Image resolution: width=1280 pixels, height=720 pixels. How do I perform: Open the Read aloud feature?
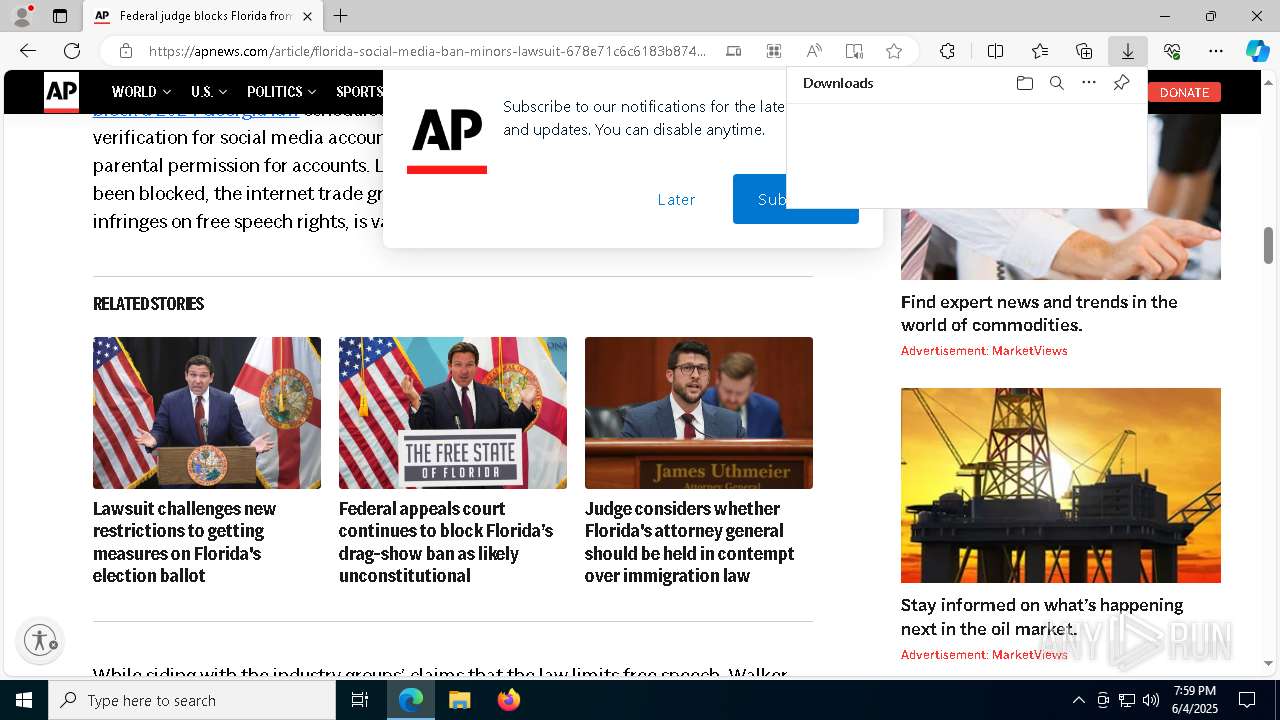point(814,51)
